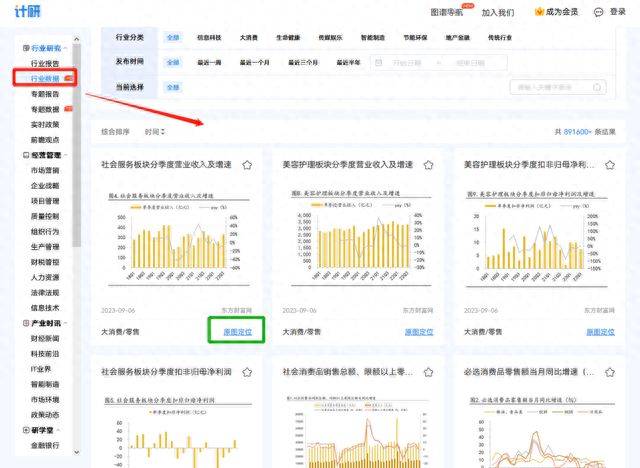Sort results by 综合排序
The image size is (640, 468).
pyautogui.click(x=115, y=132)
